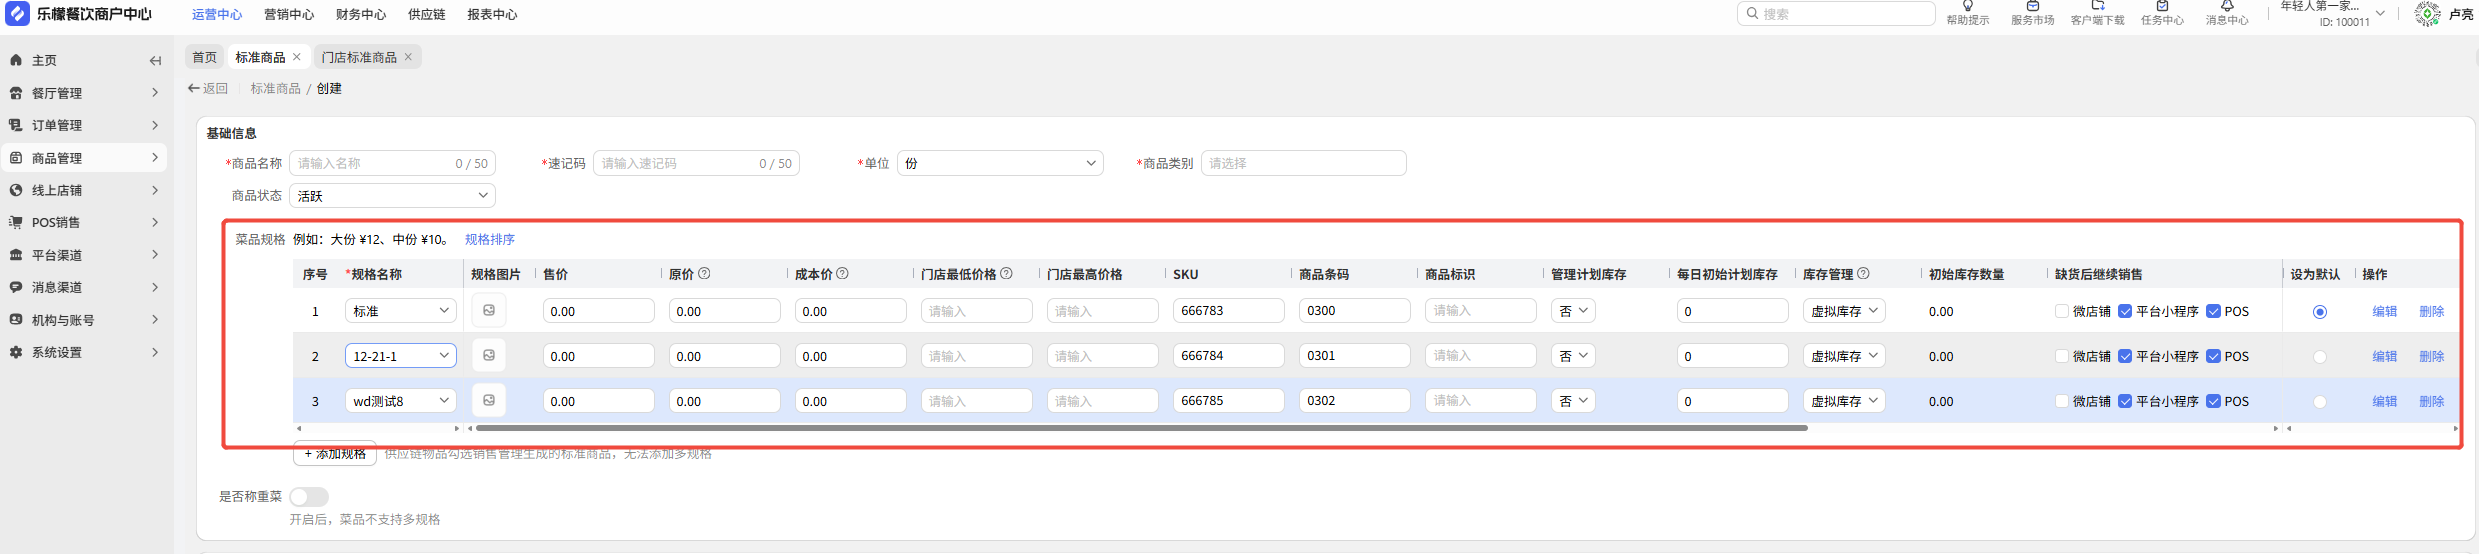Click the 客户端下载 download icon
2479x554 pixels.
(x=2098, y=5)
